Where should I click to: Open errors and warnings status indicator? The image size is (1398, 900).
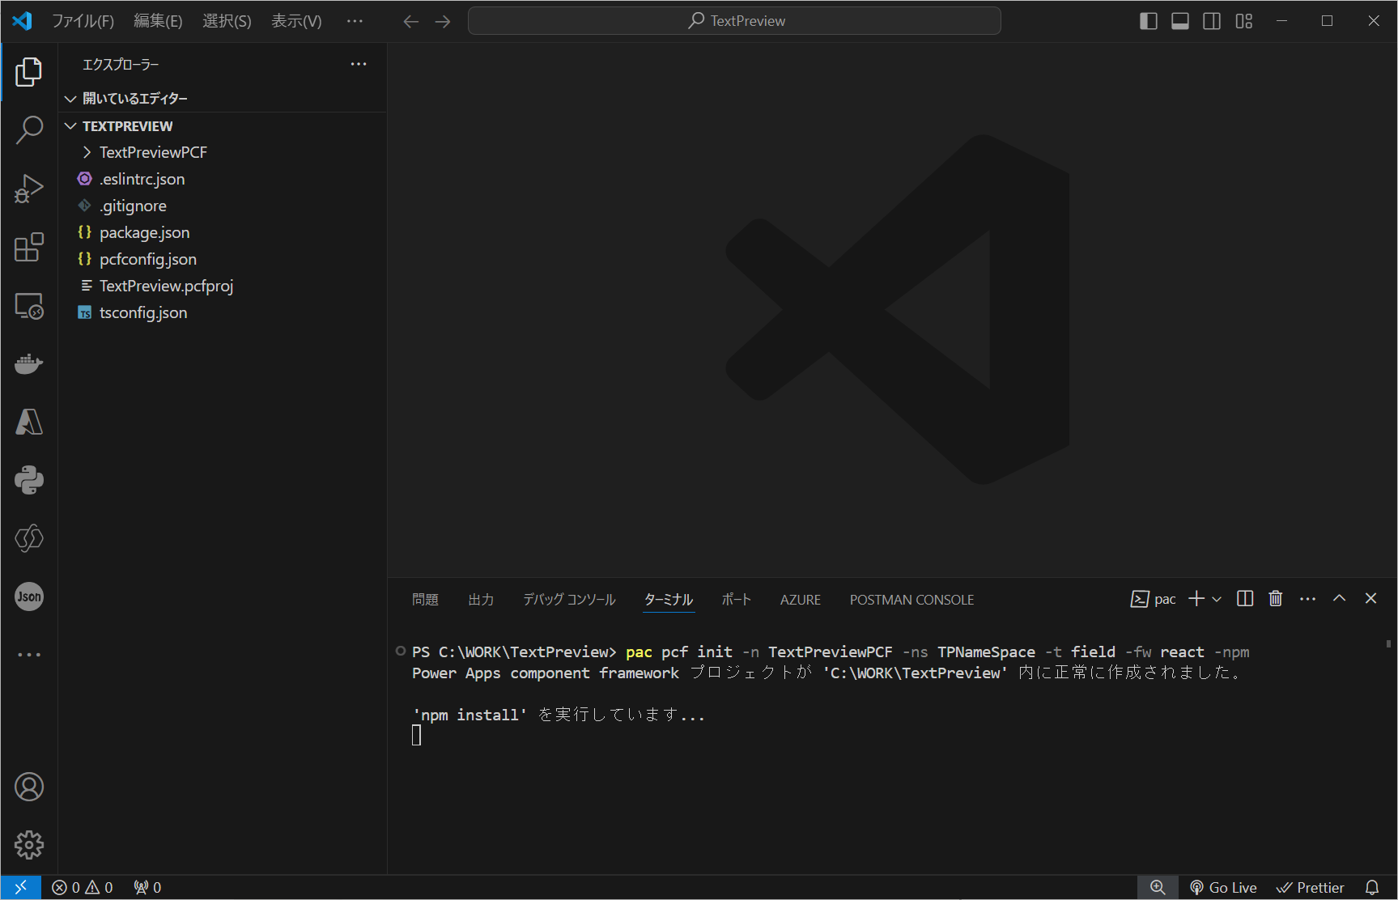click(82, 887)
